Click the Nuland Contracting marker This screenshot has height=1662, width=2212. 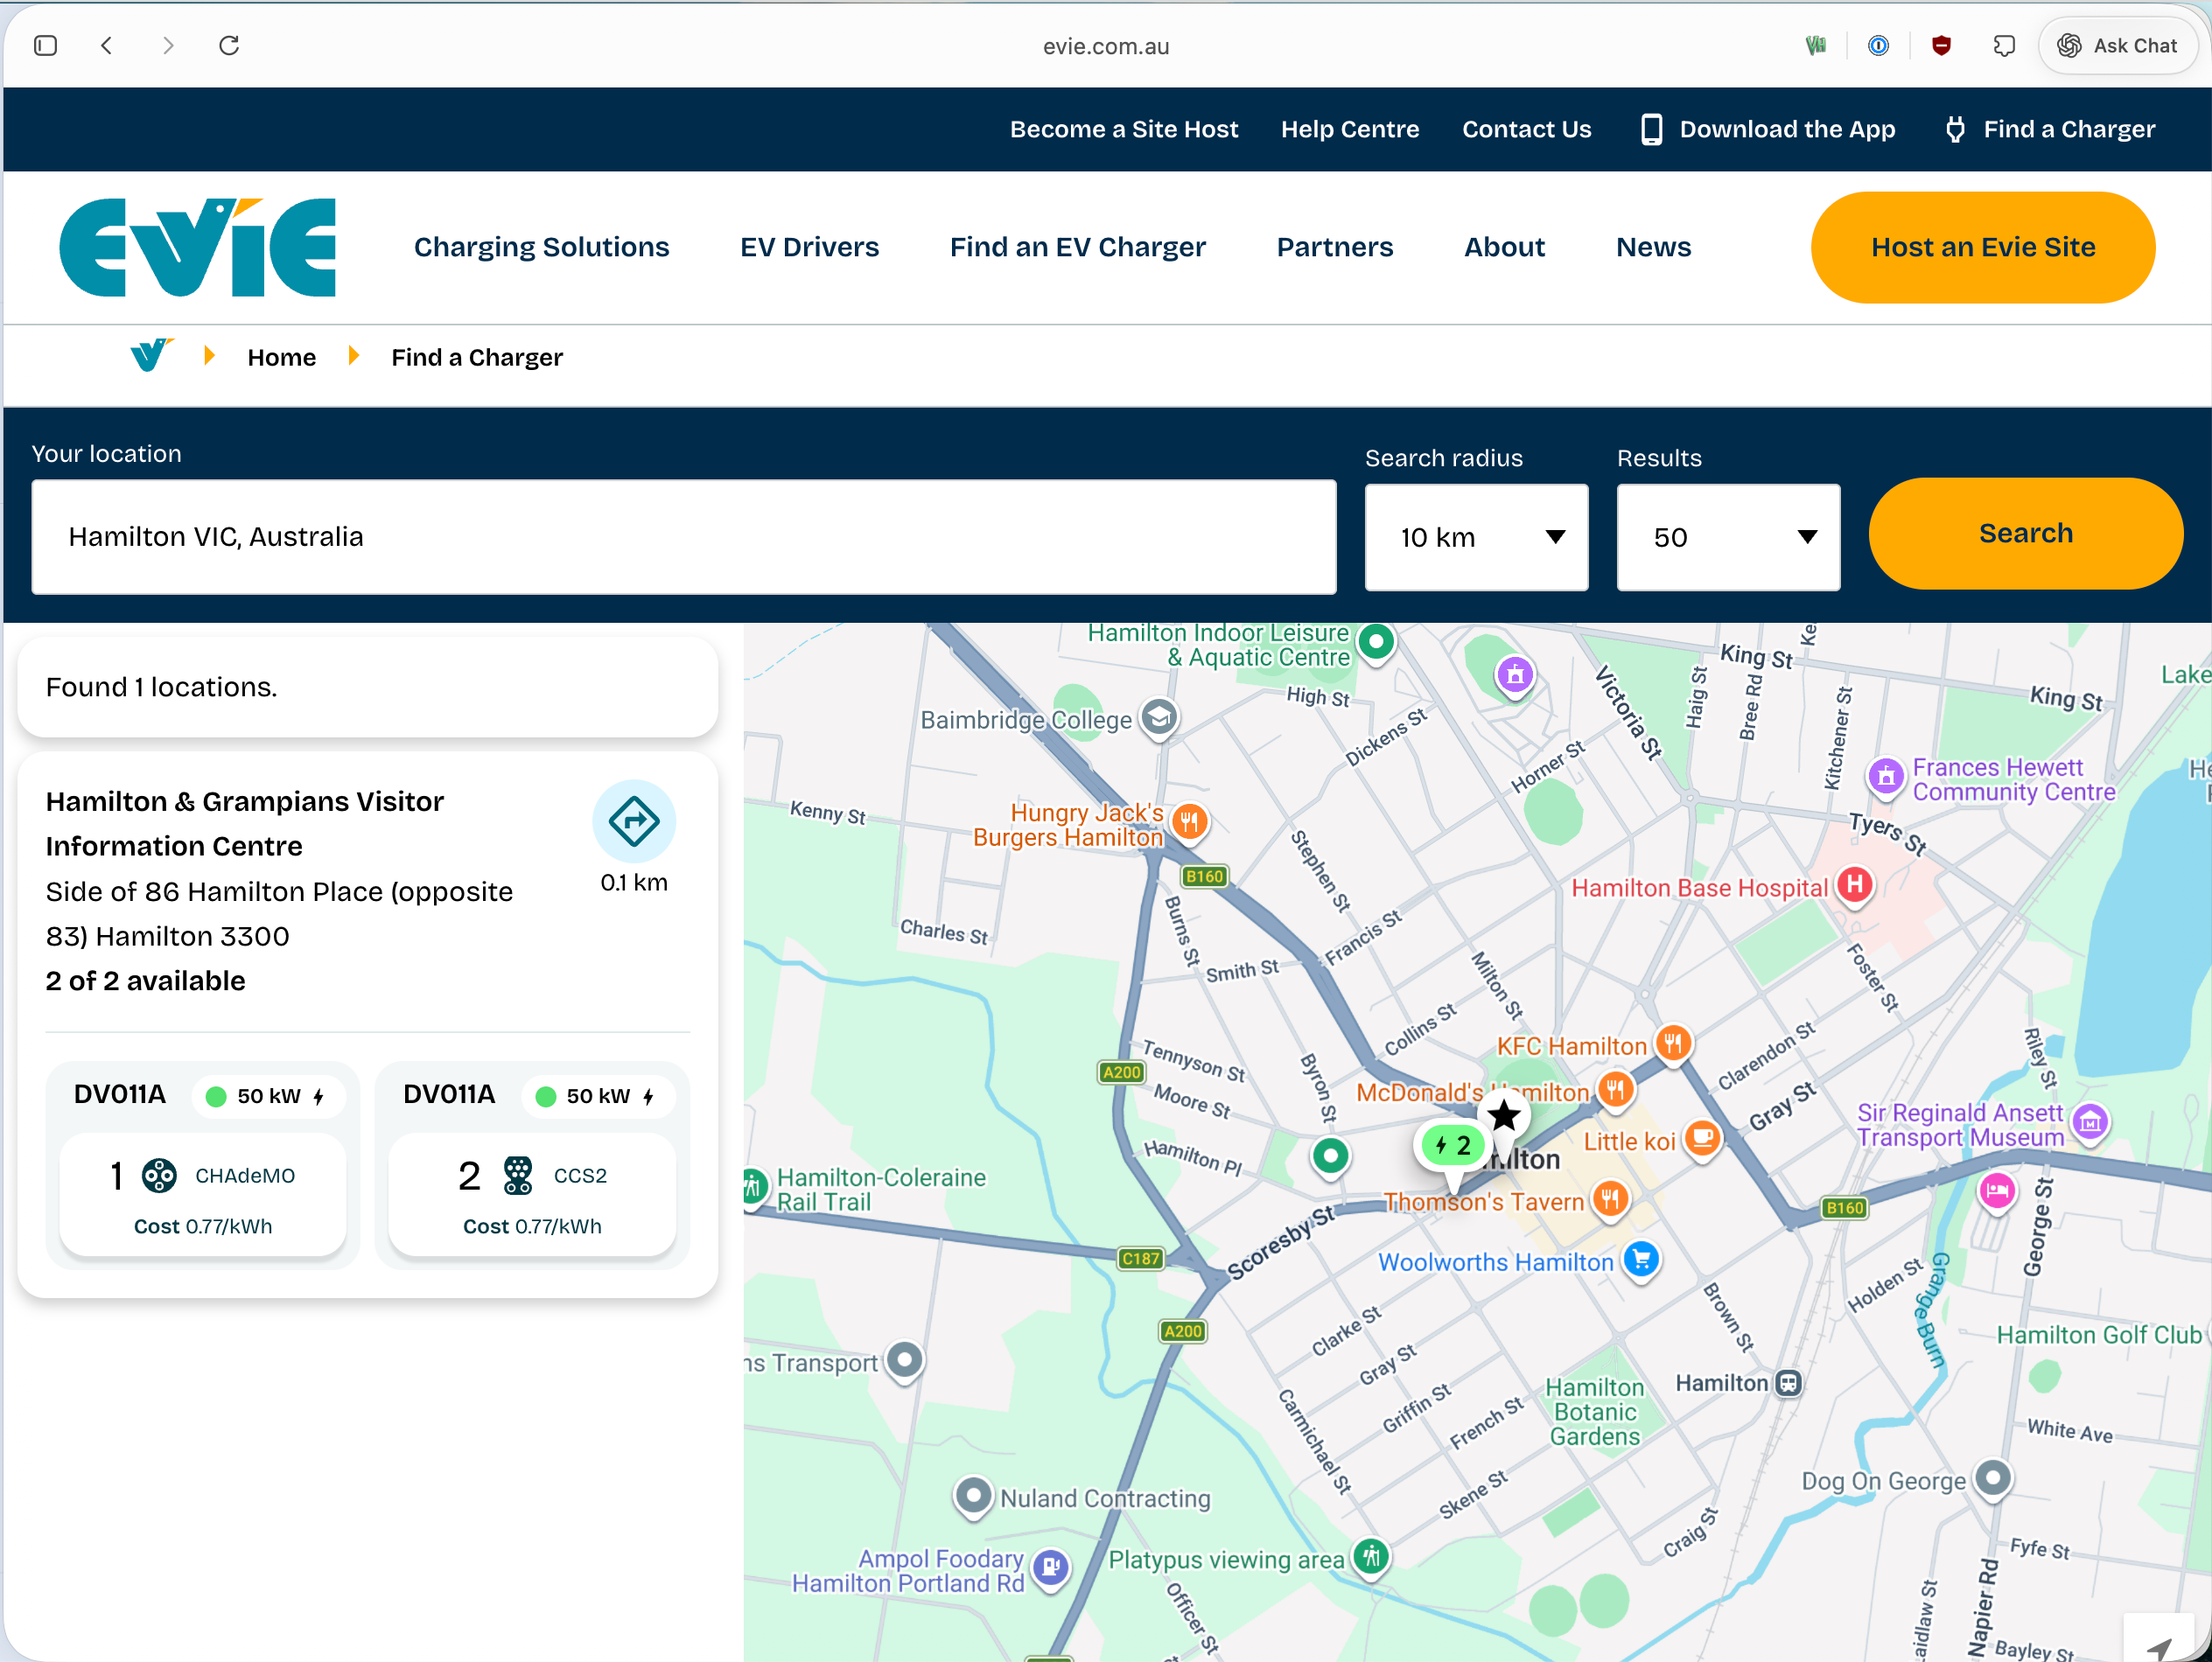[973, 1496]
